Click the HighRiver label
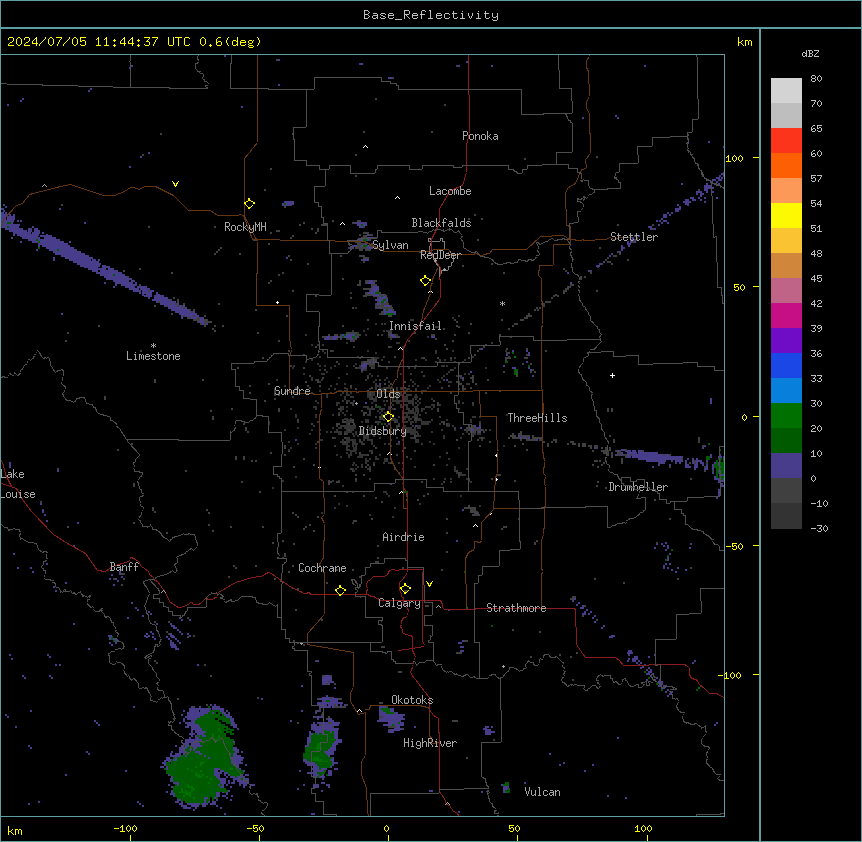This screenshot has width=862, height=842. 430,743
